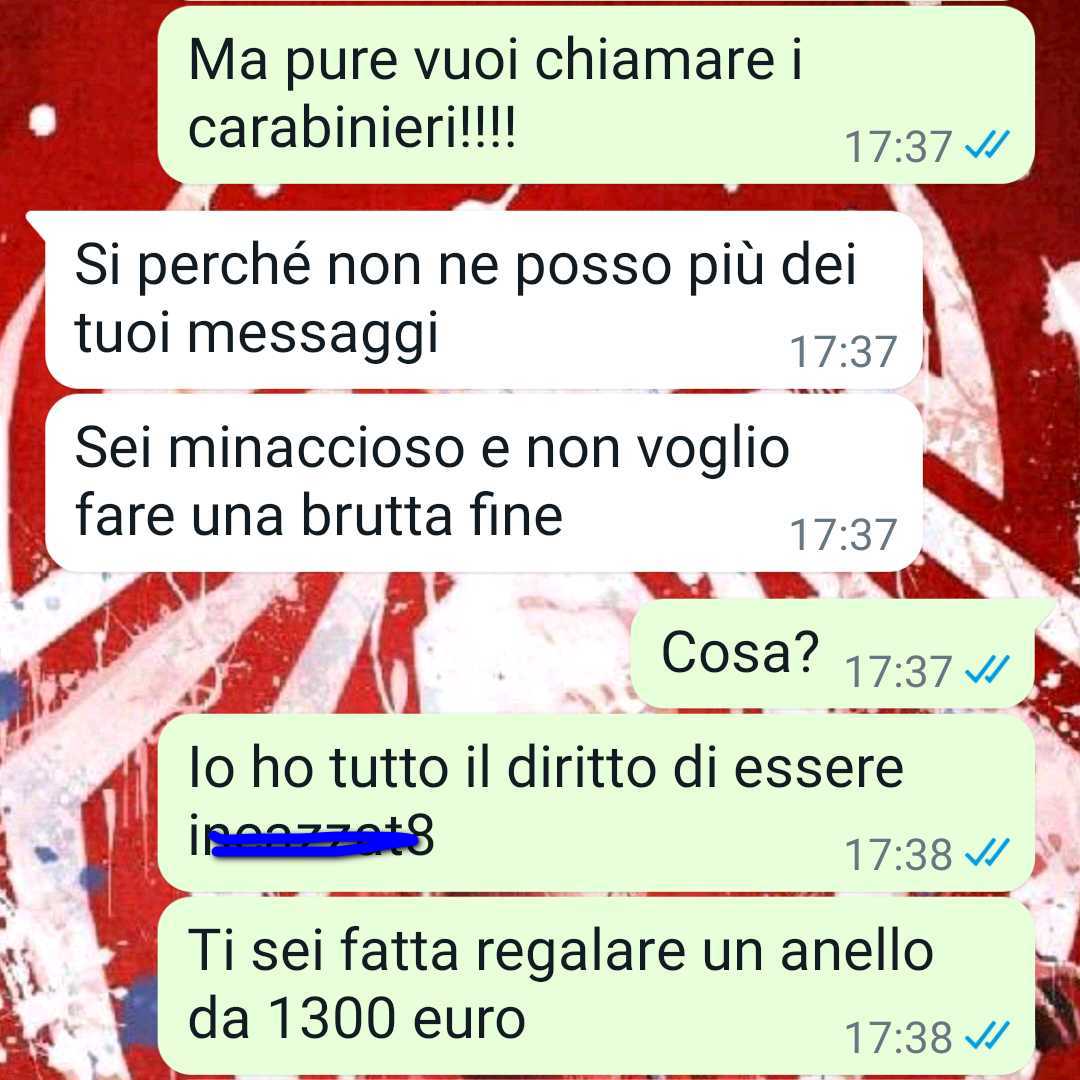Image resolution: width=1080 pixels, height=1080 pixels.
Task: Click the 17:37 timestamp on carabinieri message
Action: 898,147
